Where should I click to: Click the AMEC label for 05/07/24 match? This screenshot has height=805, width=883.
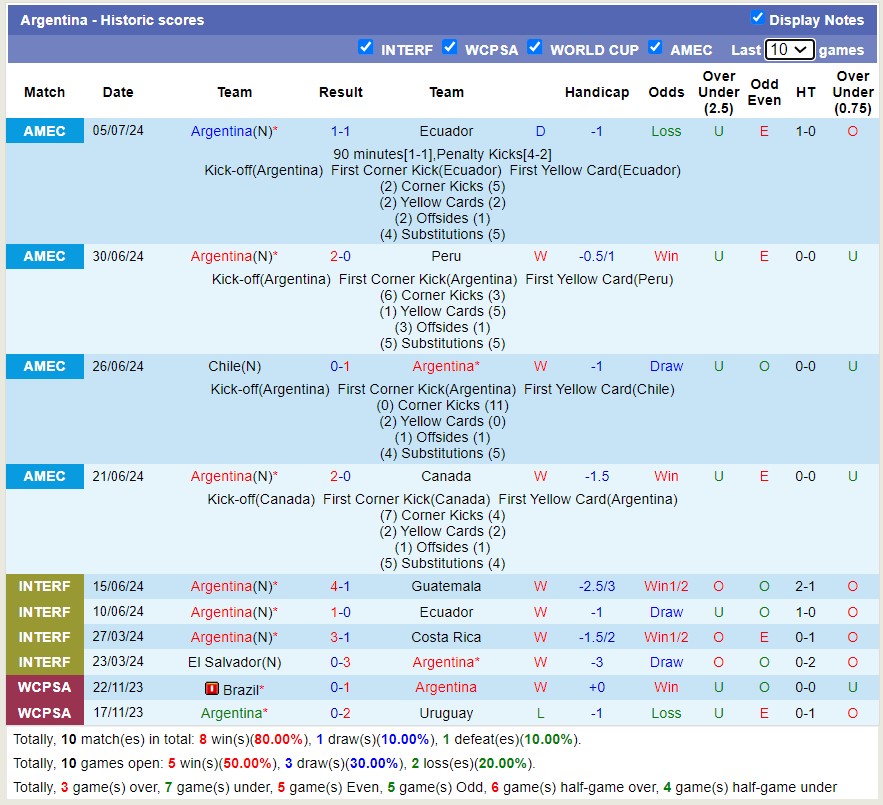[x=44, y=131]
